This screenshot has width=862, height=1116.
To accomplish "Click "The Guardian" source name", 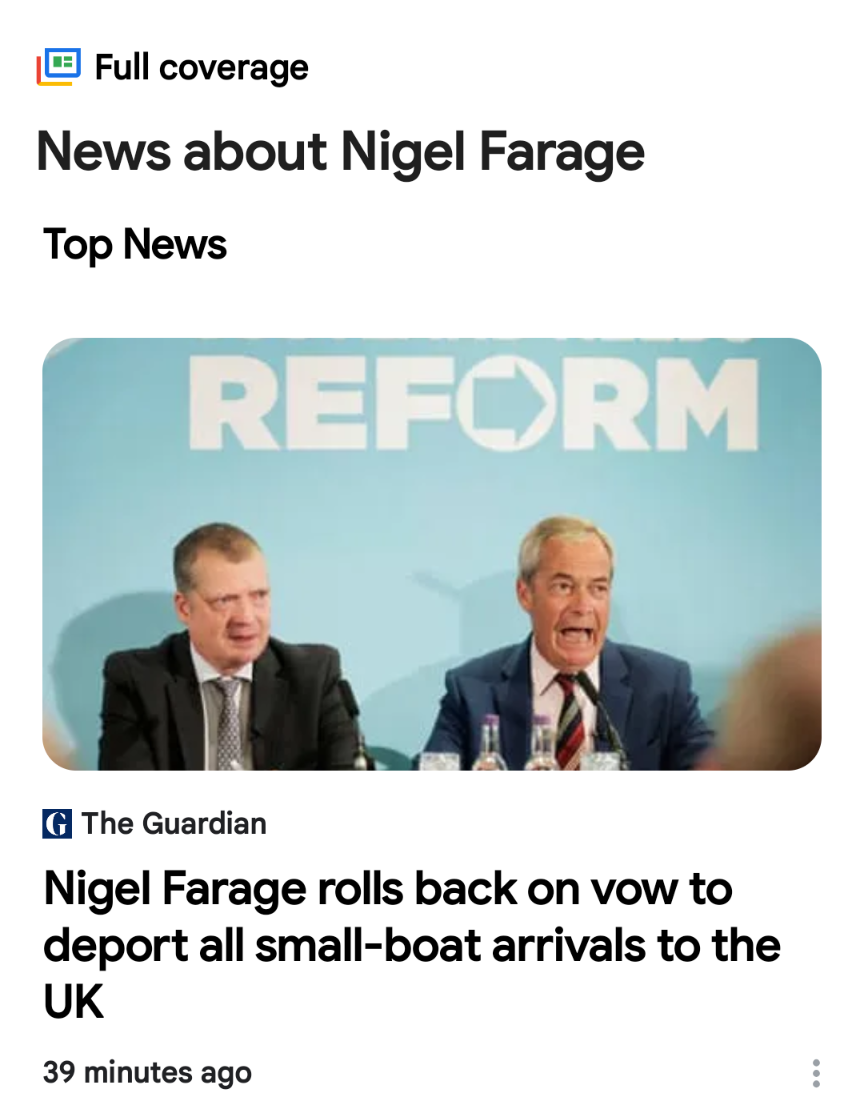I will [x=174, y=824].
